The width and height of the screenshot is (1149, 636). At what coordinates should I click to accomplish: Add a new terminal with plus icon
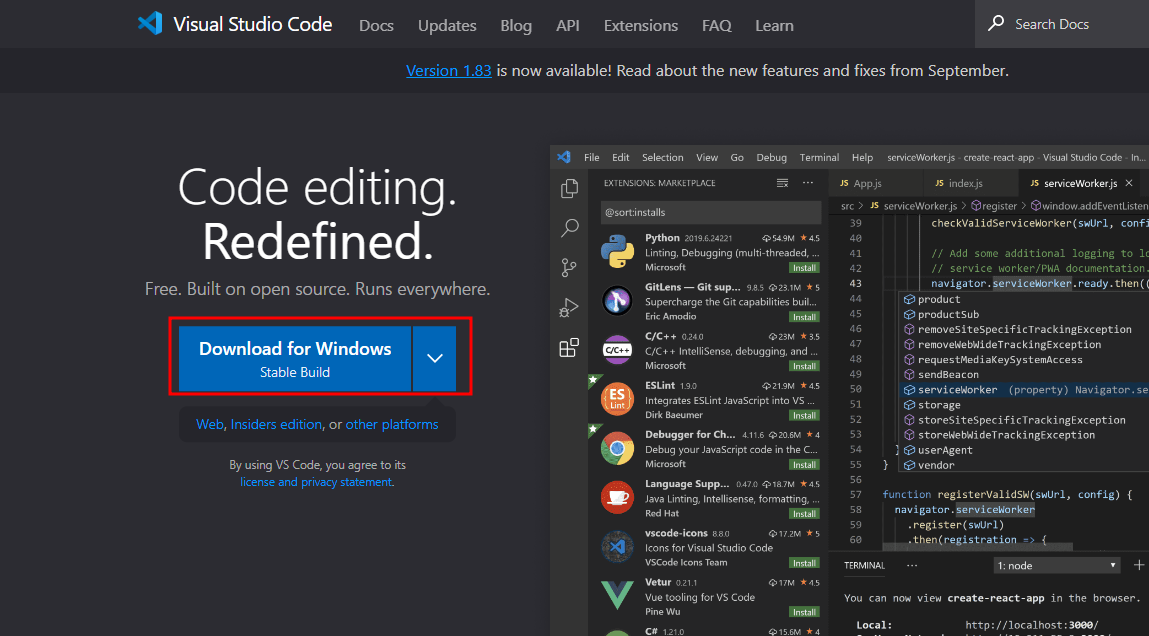pyautogui.click(x=1139, y=565)
